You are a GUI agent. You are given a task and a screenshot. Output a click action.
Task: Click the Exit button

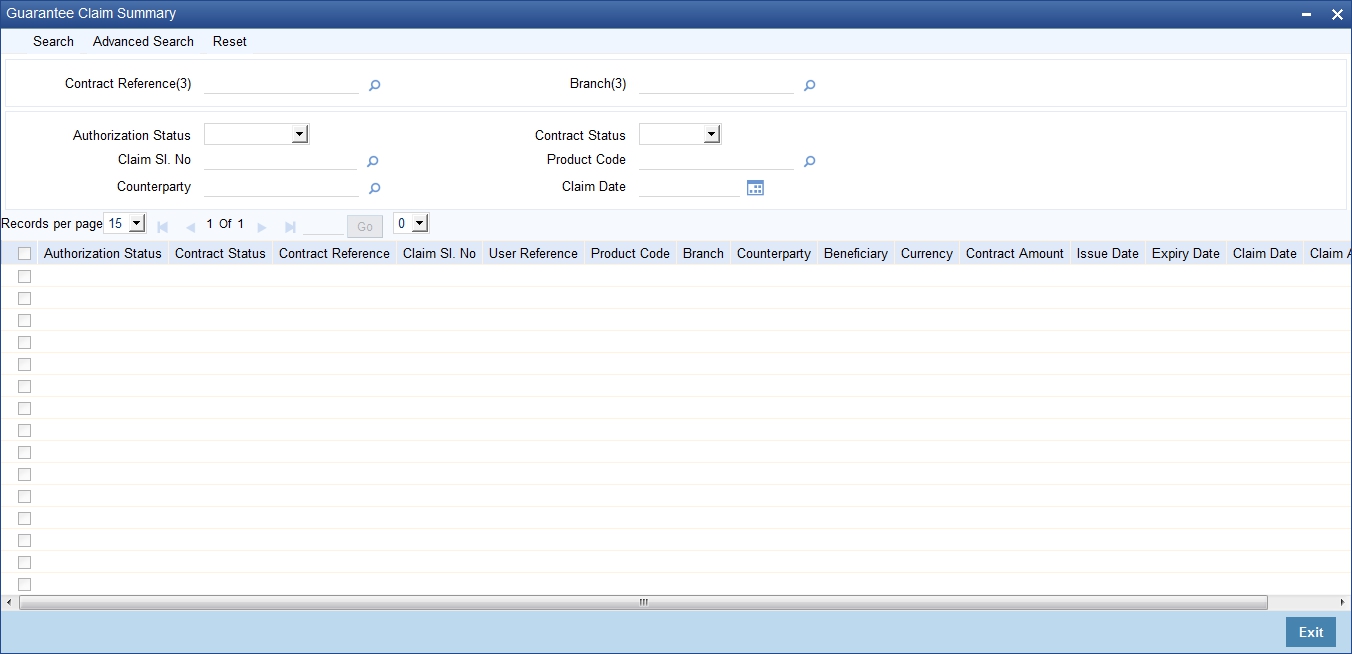(1311, 632)
